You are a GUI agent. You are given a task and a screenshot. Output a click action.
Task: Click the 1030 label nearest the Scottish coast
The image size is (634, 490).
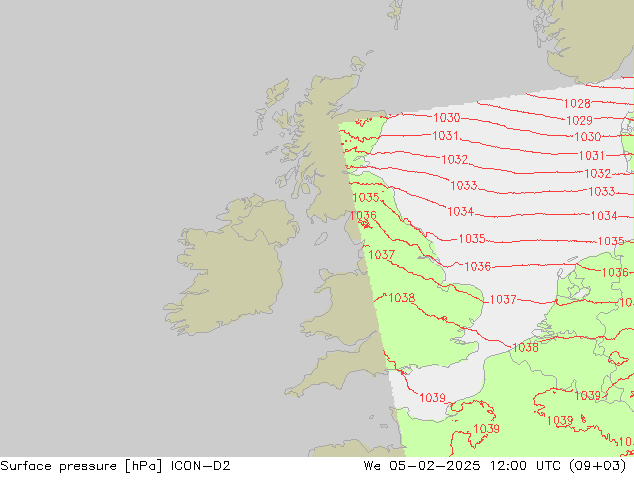click(x=447, y=118)
